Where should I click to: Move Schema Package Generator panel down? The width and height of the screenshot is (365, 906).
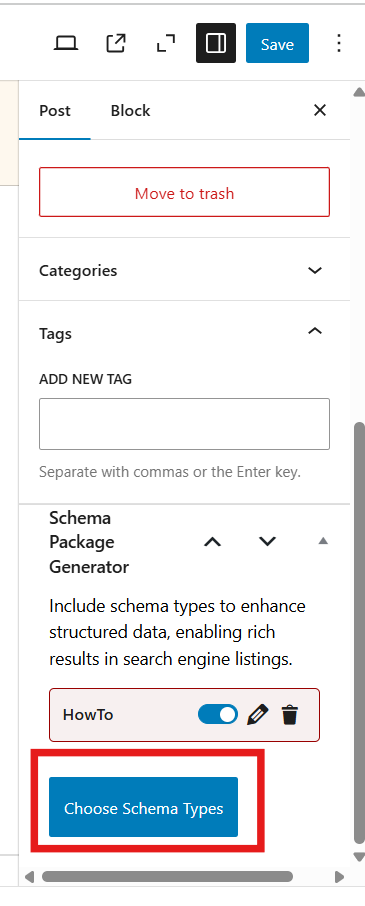[267, 541]
